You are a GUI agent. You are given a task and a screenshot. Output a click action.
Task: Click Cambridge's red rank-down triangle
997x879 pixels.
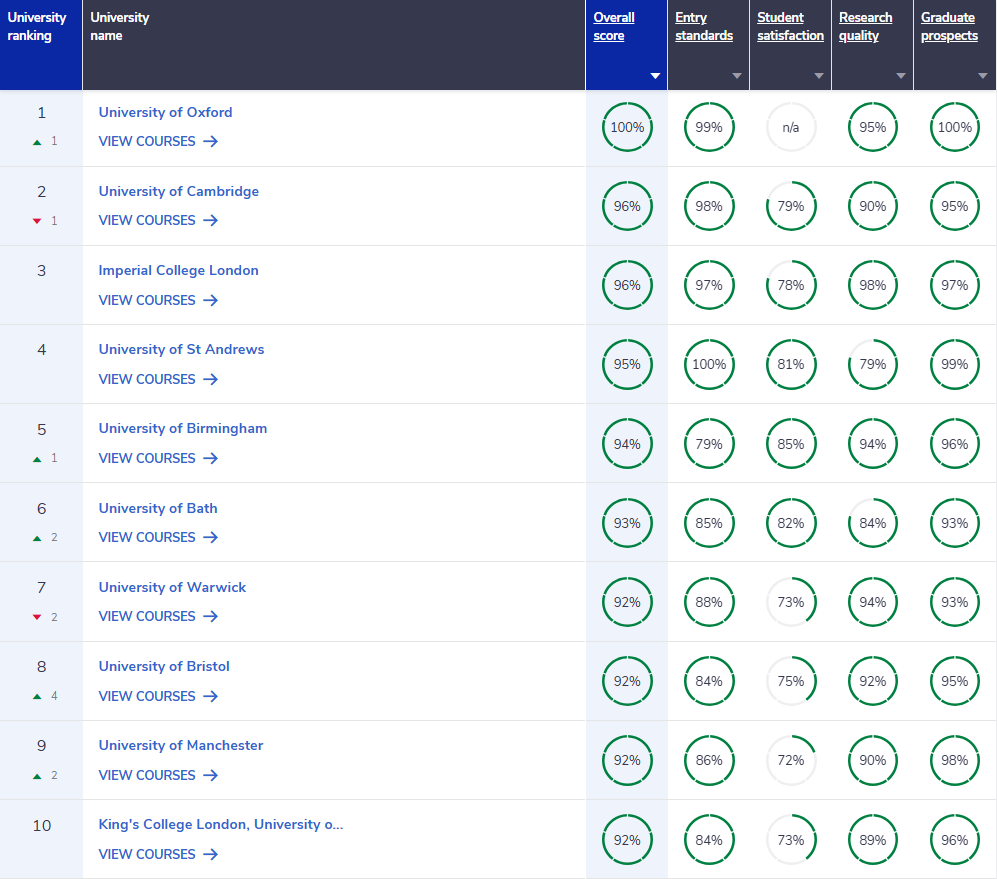[37, 221]
